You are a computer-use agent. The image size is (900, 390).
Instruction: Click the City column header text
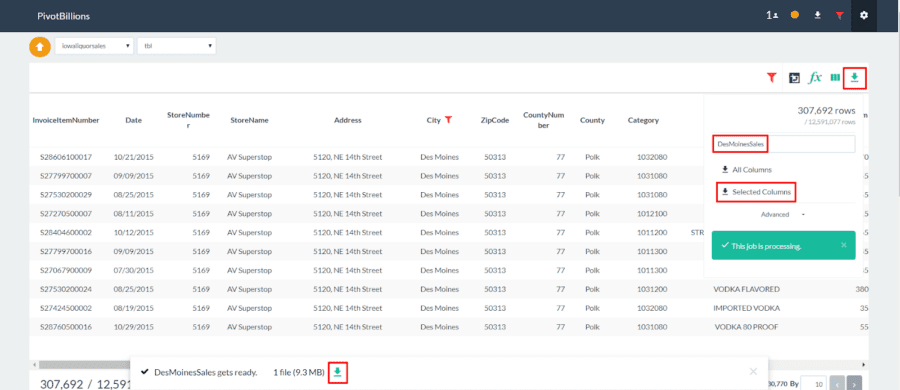(x=433, y=120)
